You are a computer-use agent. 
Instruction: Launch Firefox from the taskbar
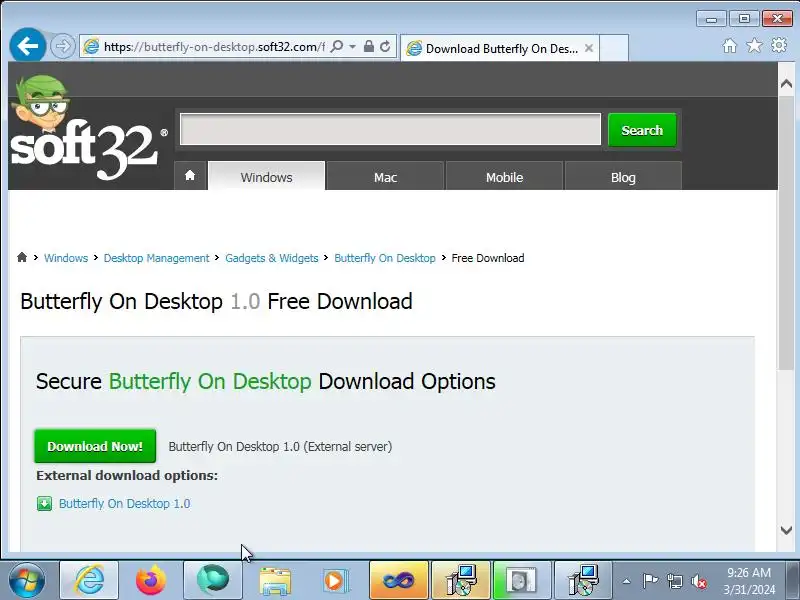click(x=151, y=580)
